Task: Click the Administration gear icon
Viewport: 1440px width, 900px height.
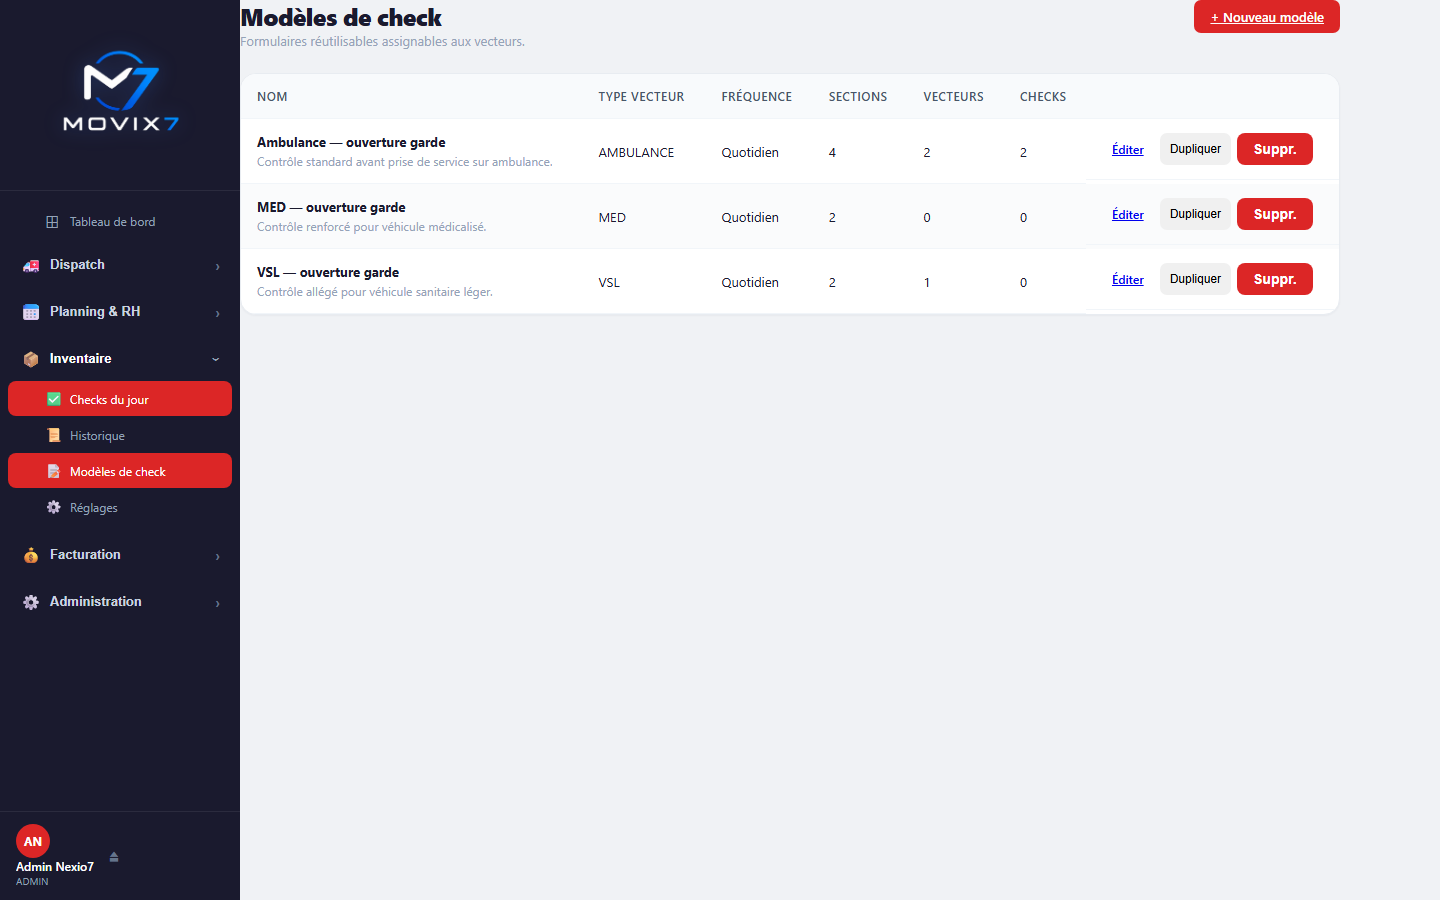Action: click(x=31, y=602)
